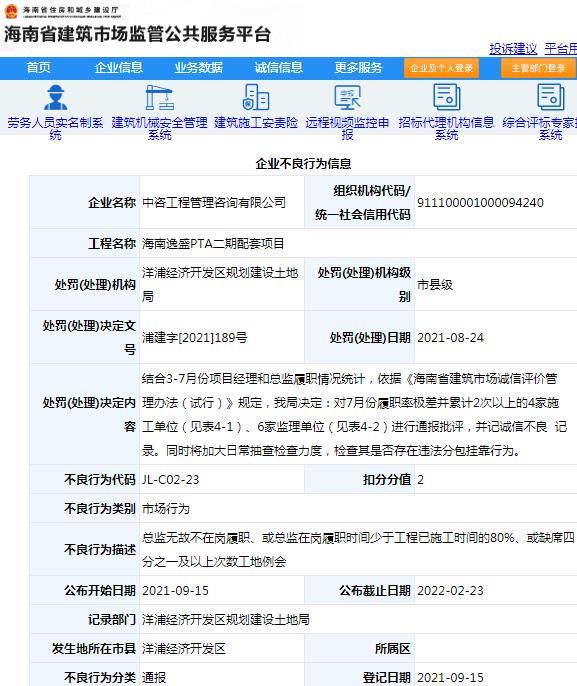This screenshot has height=686, width=577.
Task: Open 诚信信息 menu
Action: coord(279,68)
